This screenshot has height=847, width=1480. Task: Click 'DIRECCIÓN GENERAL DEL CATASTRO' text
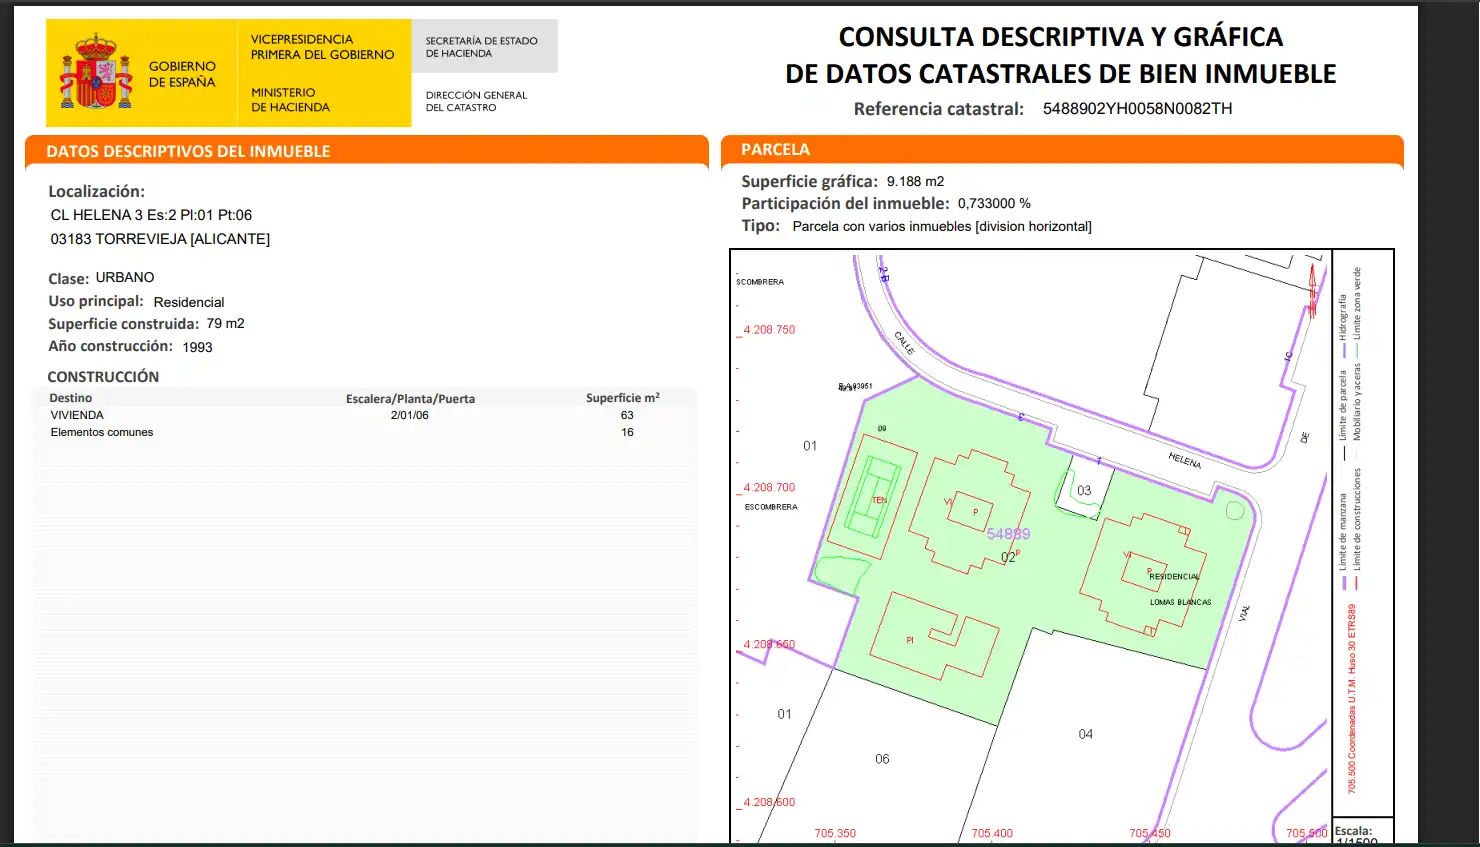pos(476,101)
